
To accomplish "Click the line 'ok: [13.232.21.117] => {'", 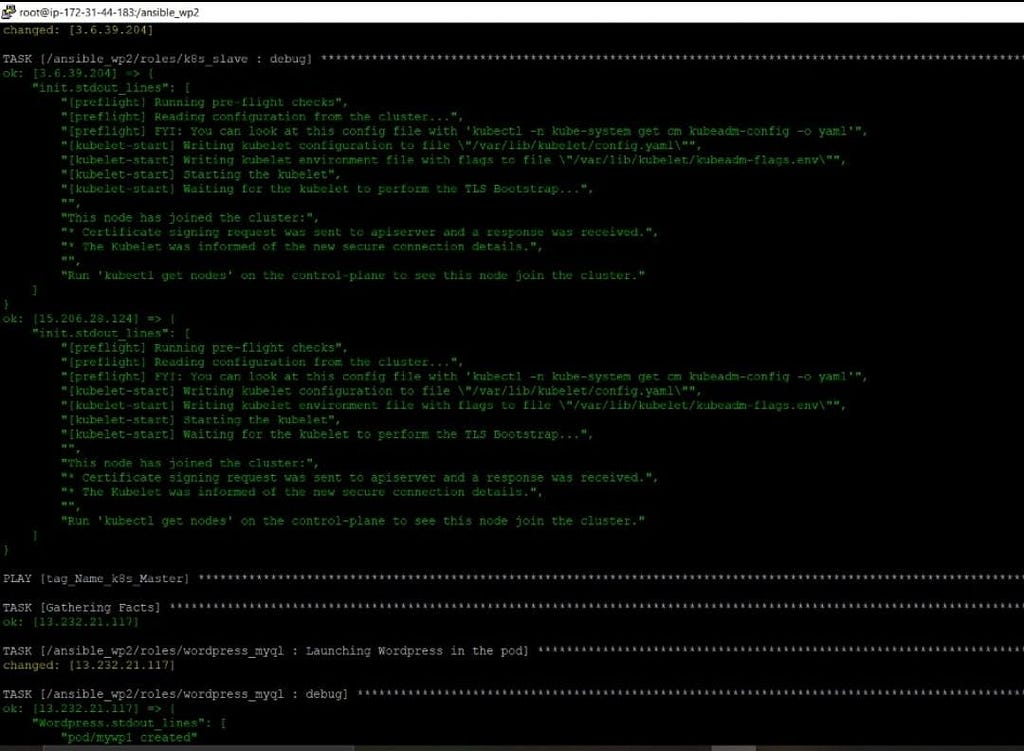I will [x=89, y=709].
